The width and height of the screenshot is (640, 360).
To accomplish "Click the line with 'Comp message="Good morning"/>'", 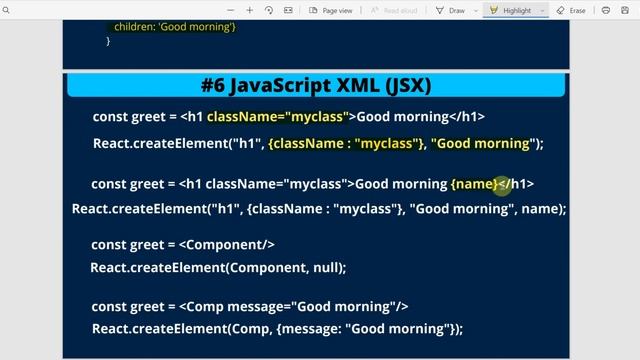I will (x=250, y=307).
